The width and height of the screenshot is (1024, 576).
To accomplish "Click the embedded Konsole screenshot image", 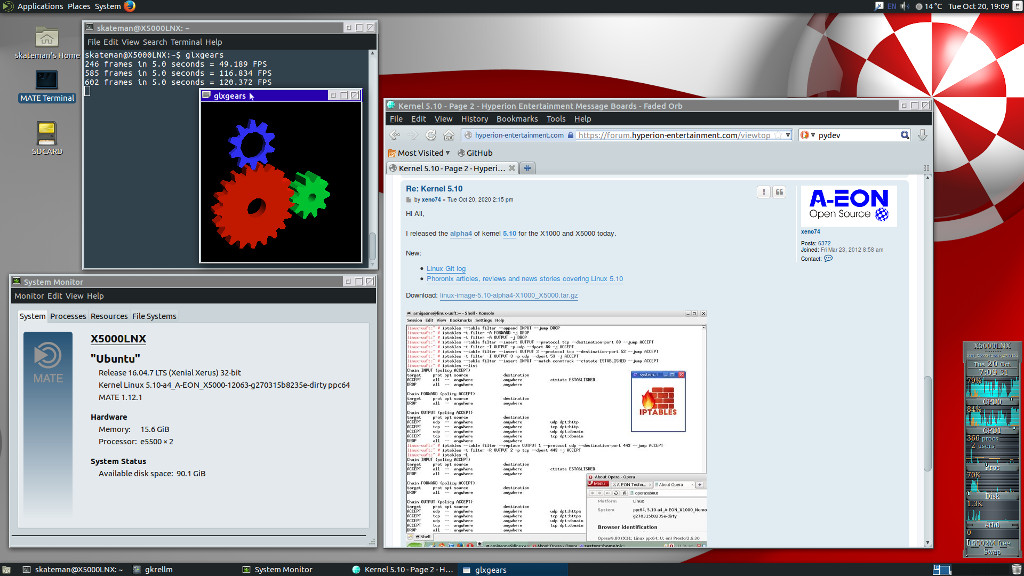I will click(x=556, y=428).
